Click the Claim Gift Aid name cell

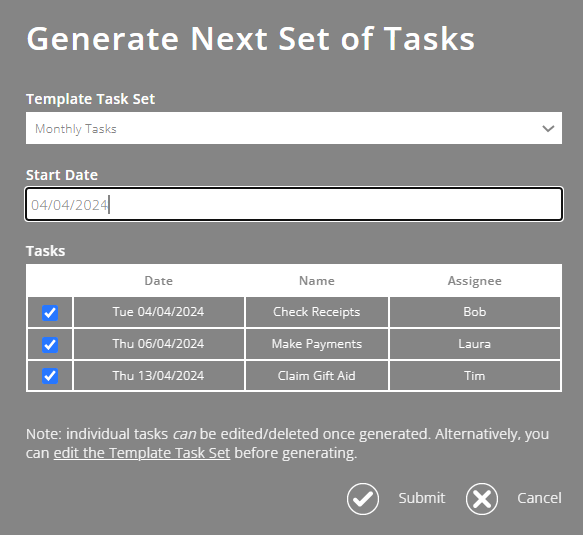tap(317, 376)
